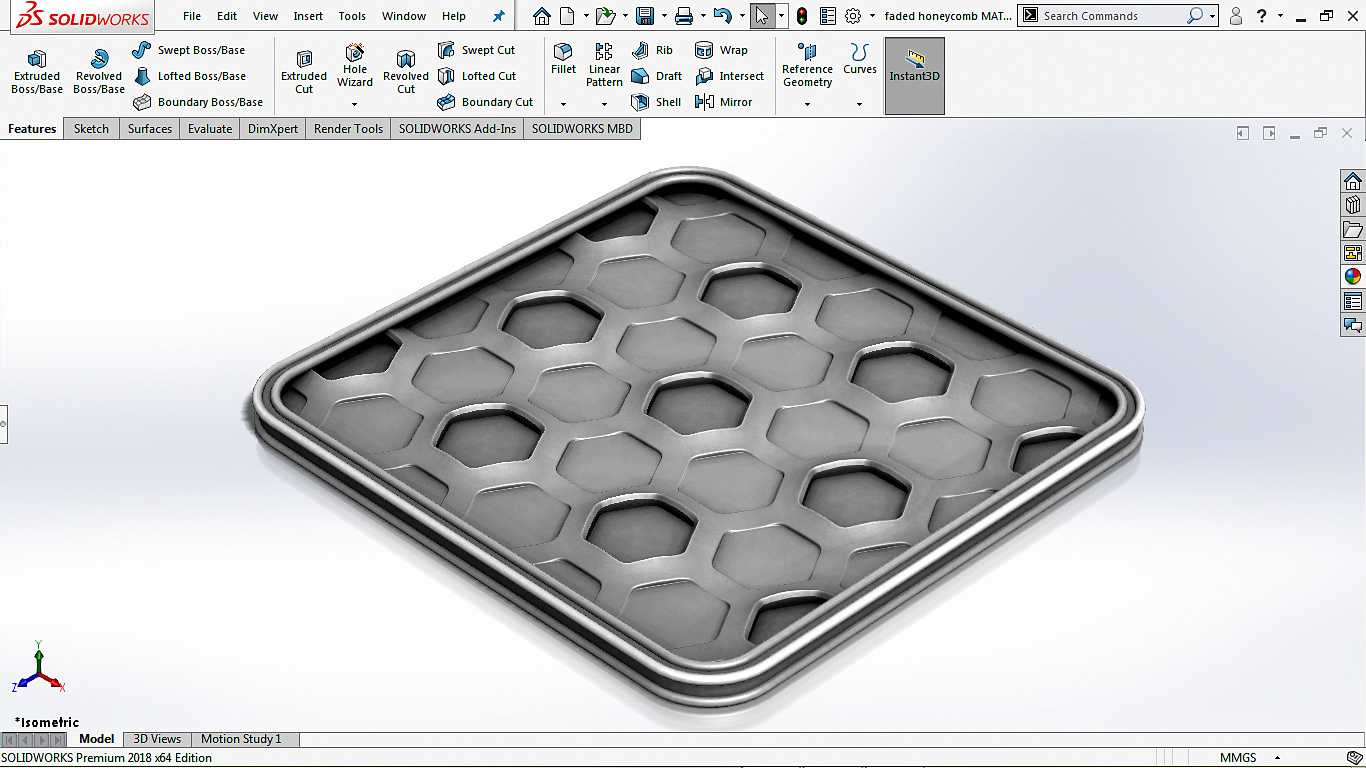
Task: Open the Window menu
Action: [404, 16]
